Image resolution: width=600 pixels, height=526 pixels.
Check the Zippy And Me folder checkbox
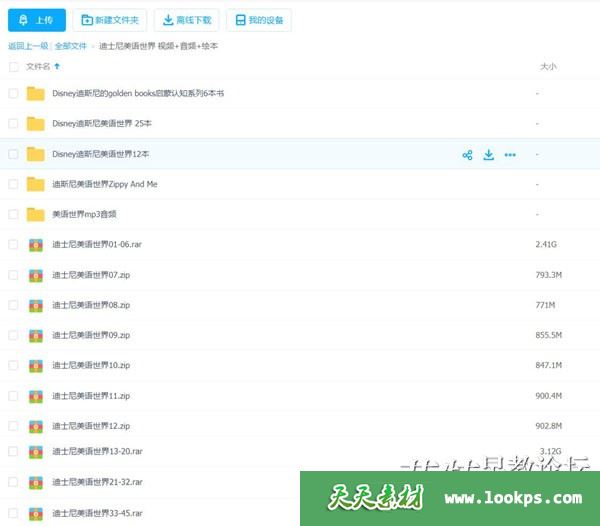(13, 184)
